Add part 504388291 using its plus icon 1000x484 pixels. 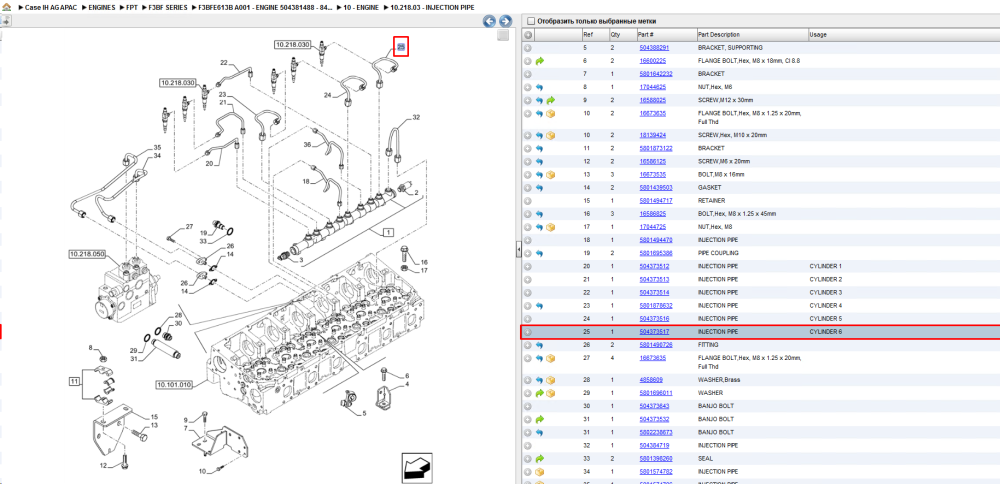tap(528, 48)
